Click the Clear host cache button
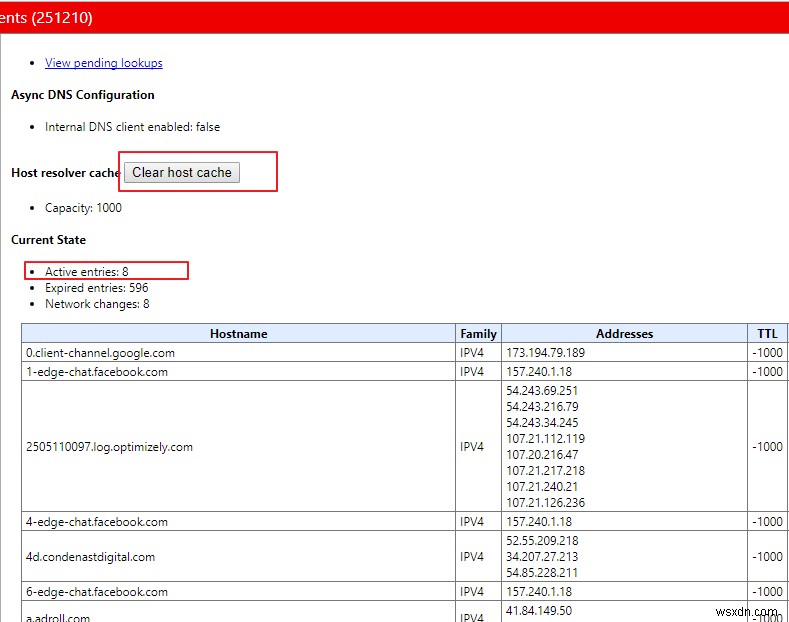 click(x=182, y=172)
